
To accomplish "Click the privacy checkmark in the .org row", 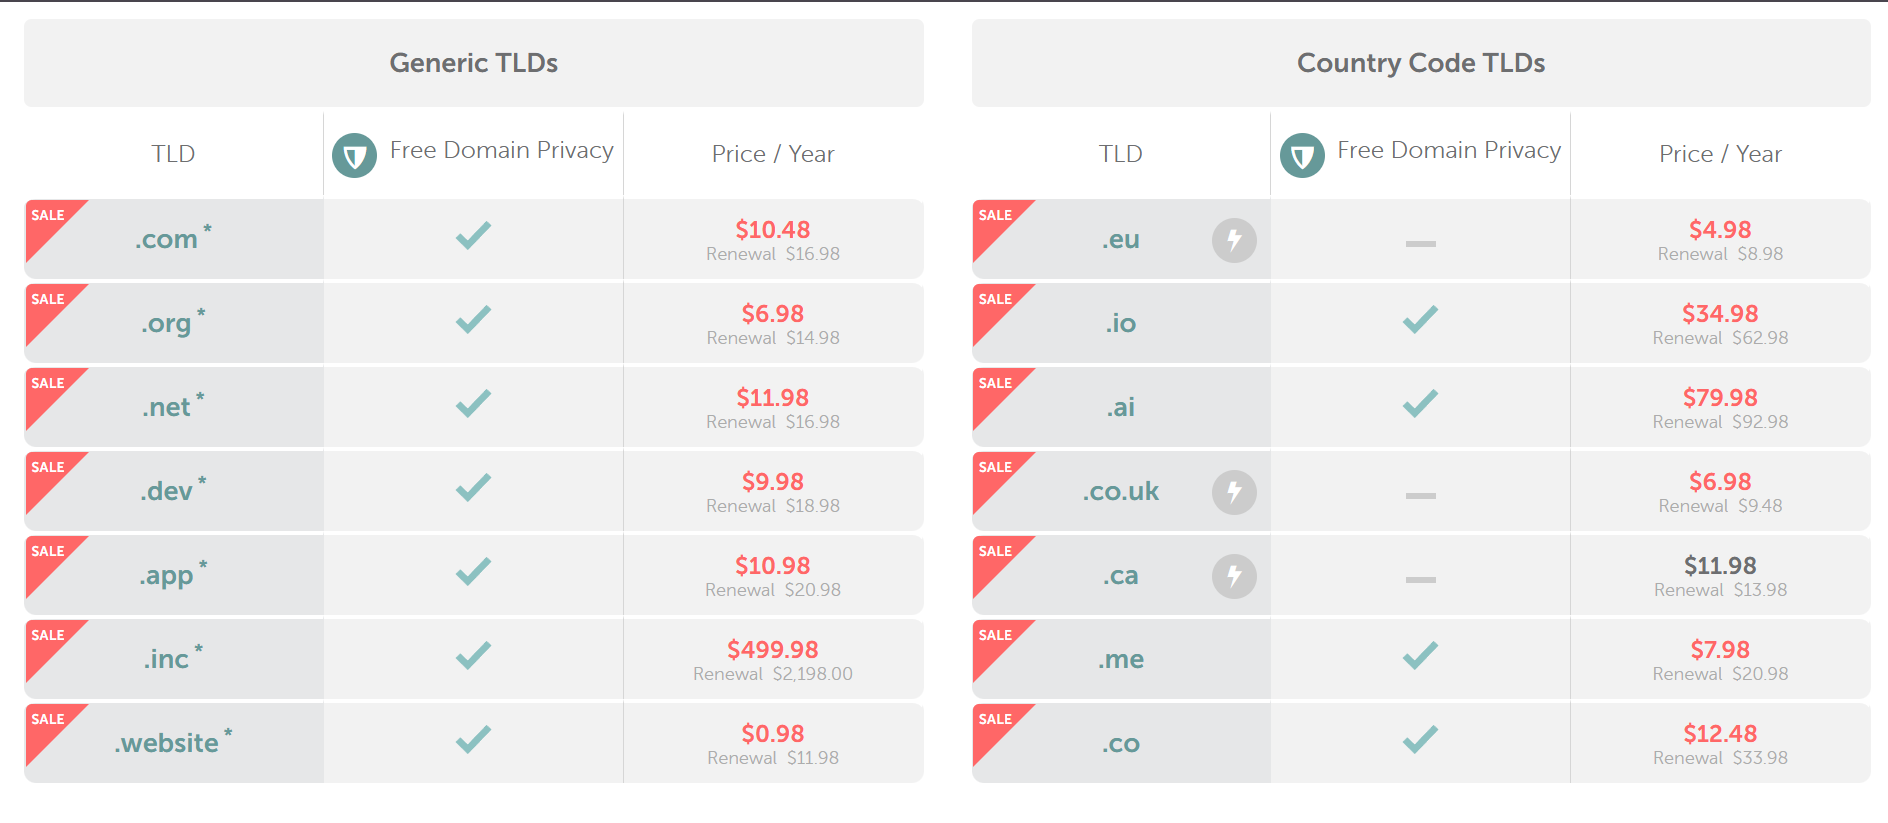I will point(473,320).
